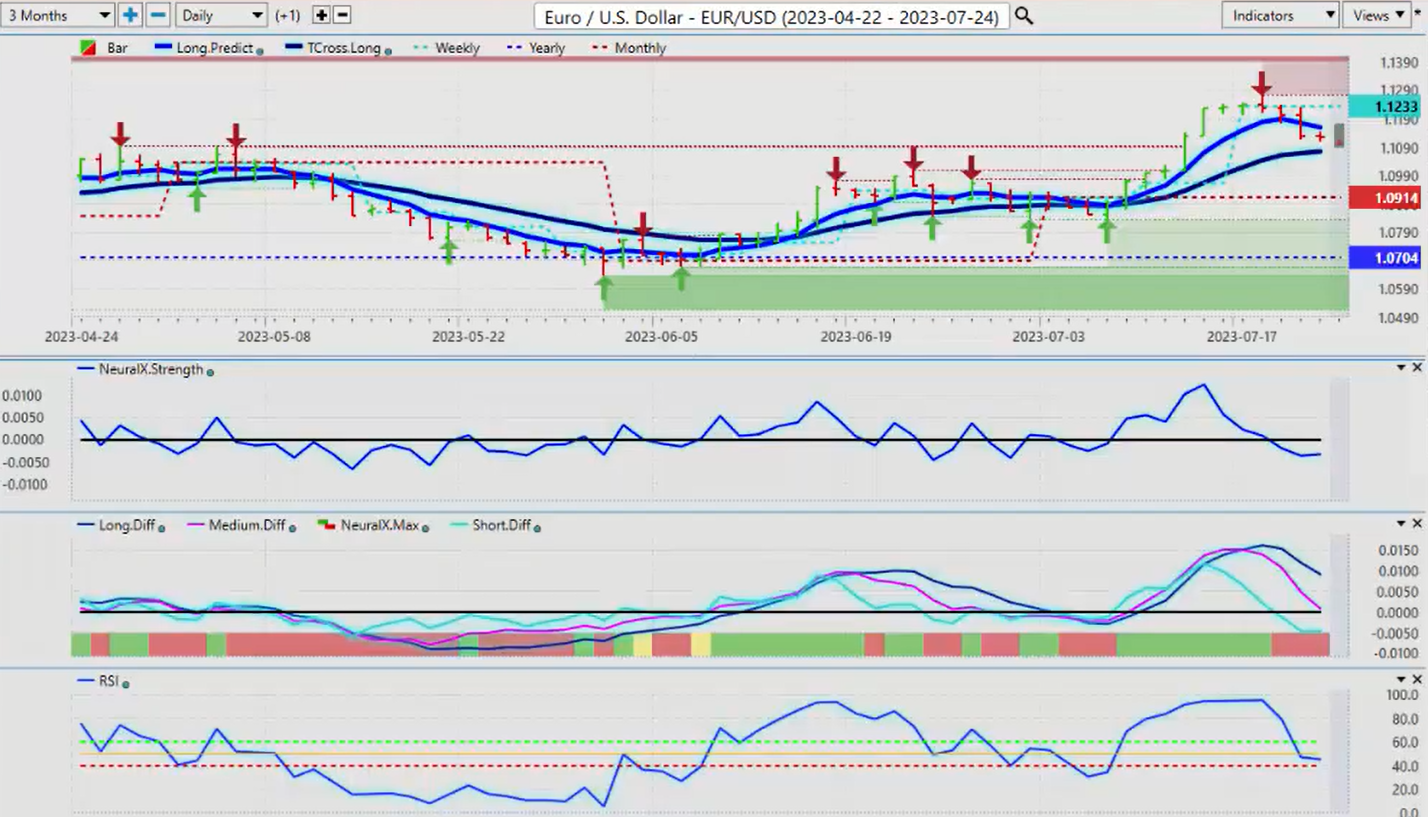Close the RSI panel
This screenshot has height=817, width=1428.
tap(1417, 680)
